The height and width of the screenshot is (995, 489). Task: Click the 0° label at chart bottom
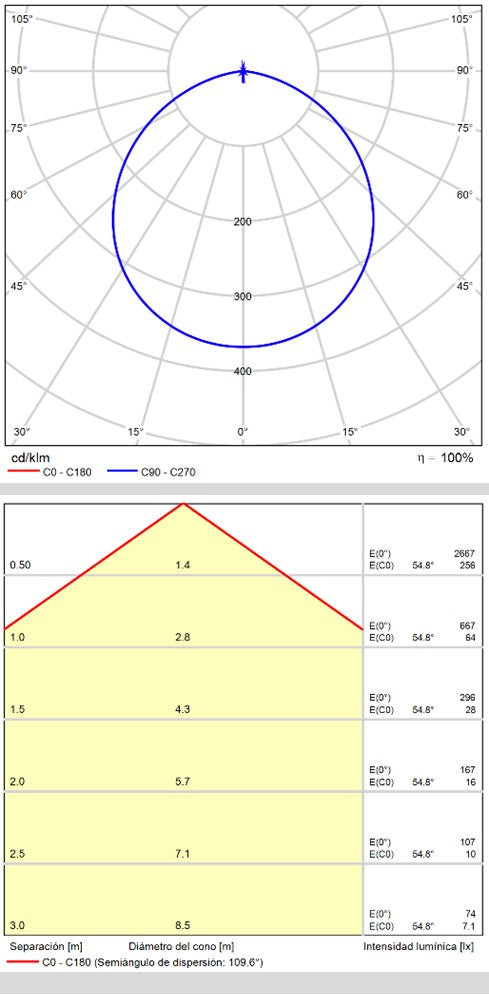(x=243, y=432)
